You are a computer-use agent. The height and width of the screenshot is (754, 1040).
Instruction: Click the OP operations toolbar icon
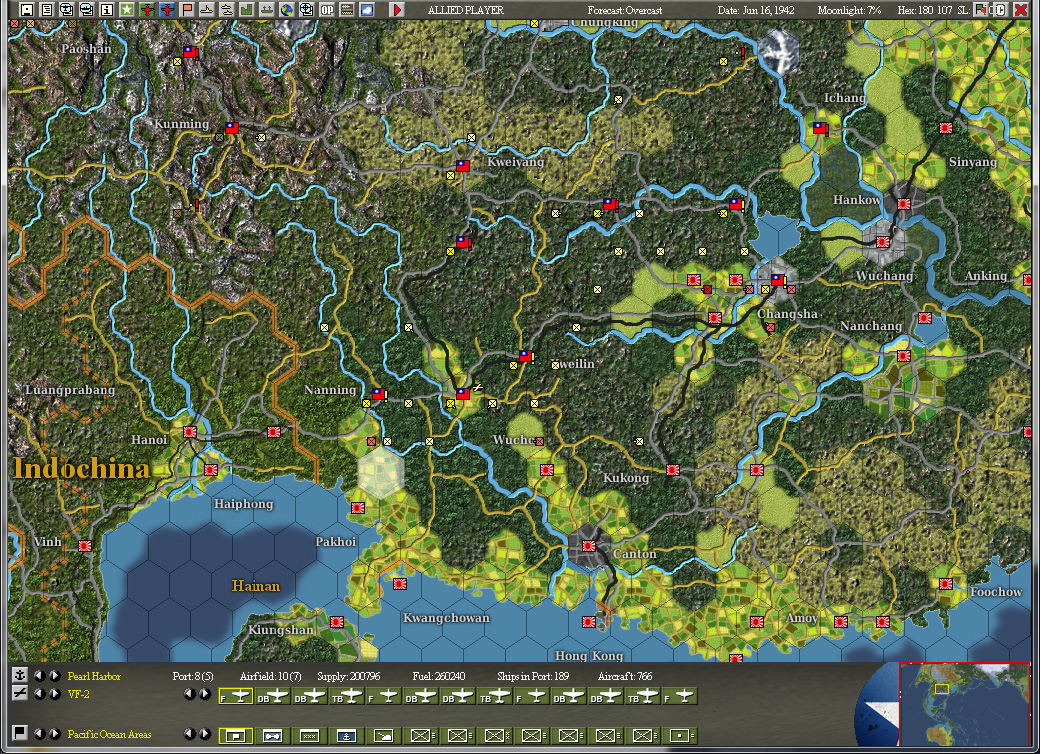click(327, 10)
